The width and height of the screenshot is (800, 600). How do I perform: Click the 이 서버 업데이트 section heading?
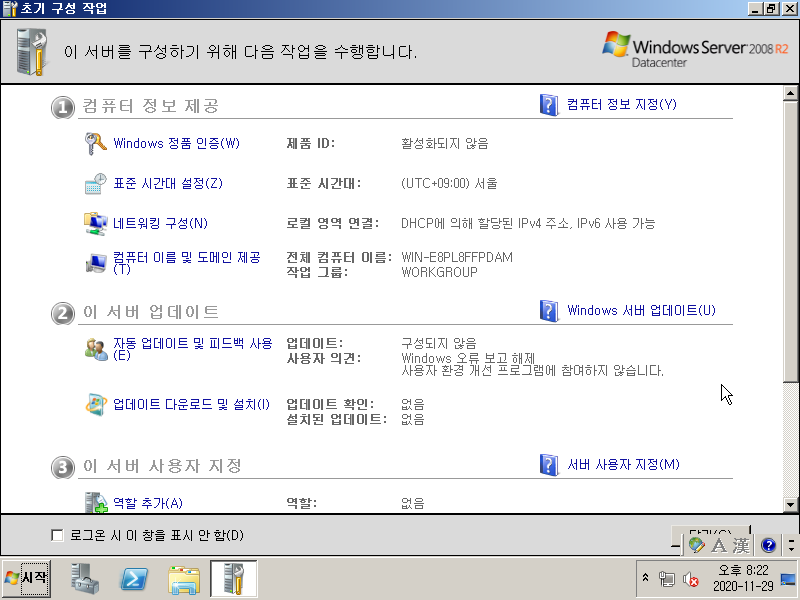pyautogui.click(x=151, y=312)
